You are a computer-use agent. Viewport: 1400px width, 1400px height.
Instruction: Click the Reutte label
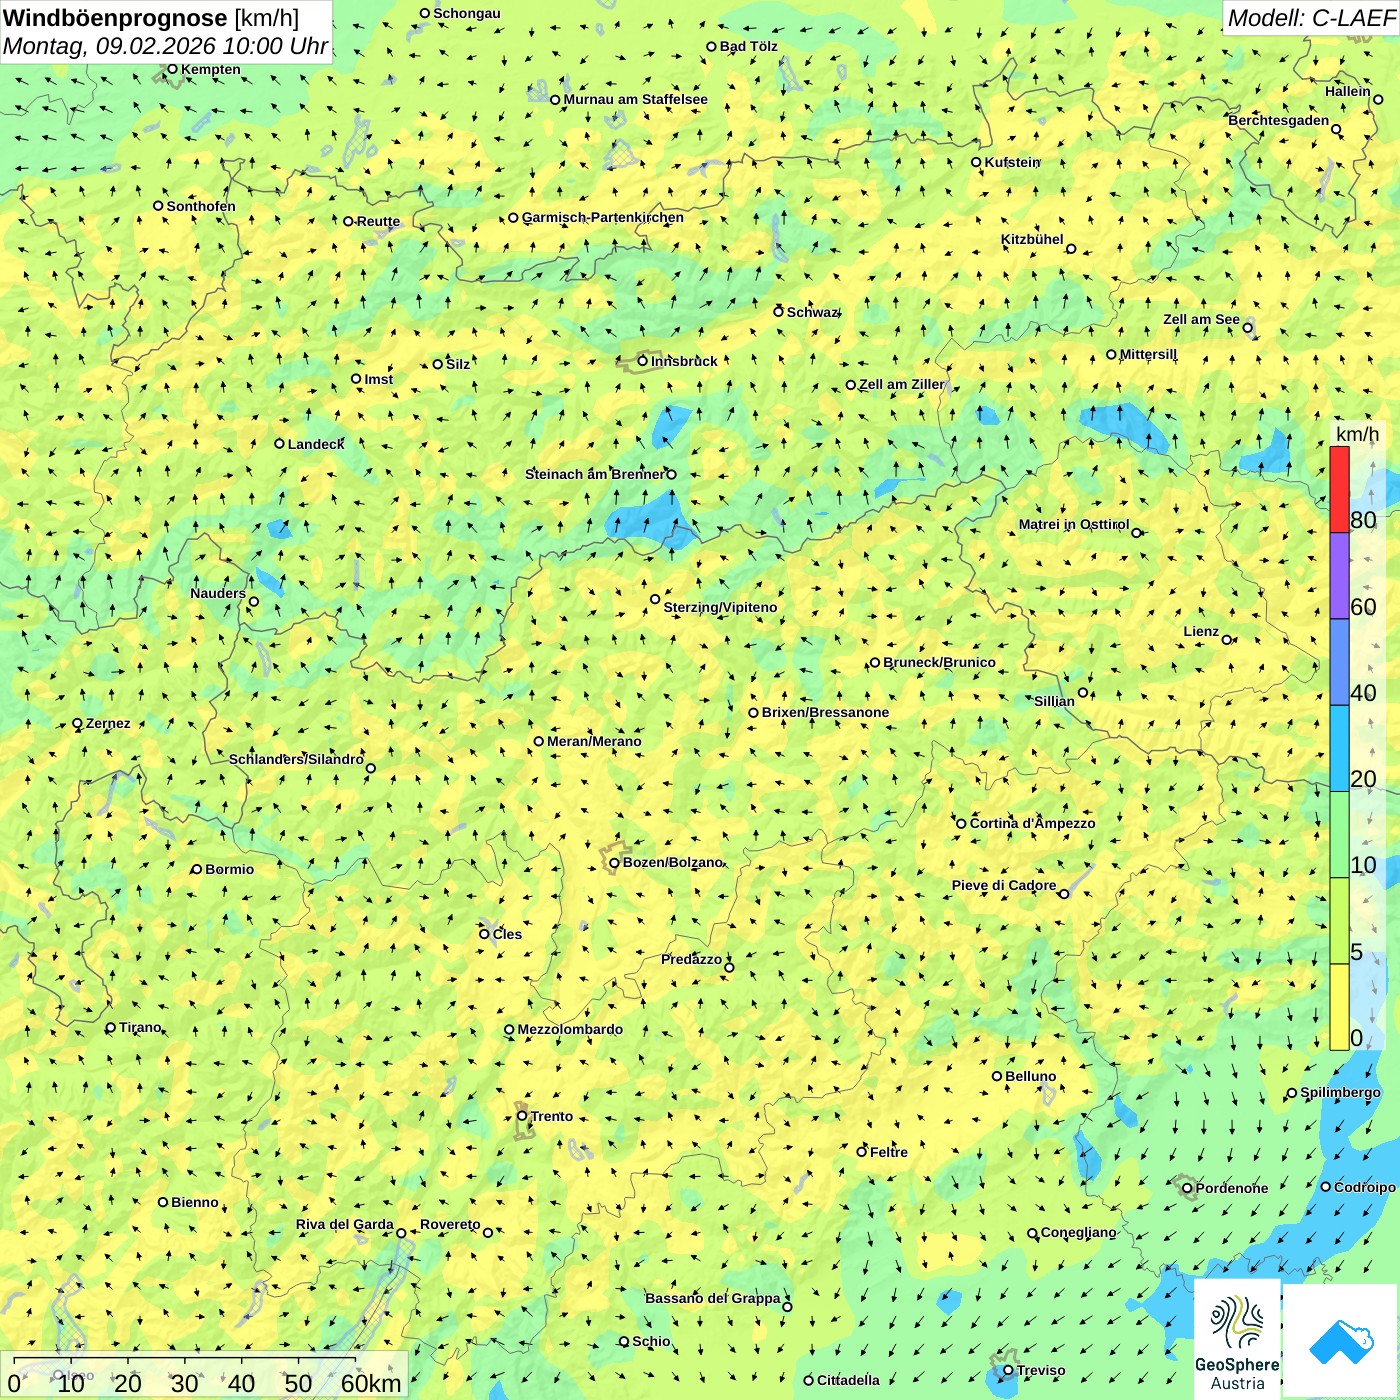[x=378, y=222]
